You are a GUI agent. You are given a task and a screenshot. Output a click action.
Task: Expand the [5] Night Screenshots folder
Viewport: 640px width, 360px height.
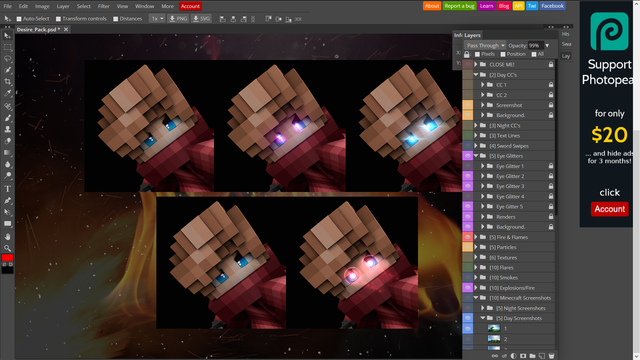pyautogui.click(x=482, y=308)
